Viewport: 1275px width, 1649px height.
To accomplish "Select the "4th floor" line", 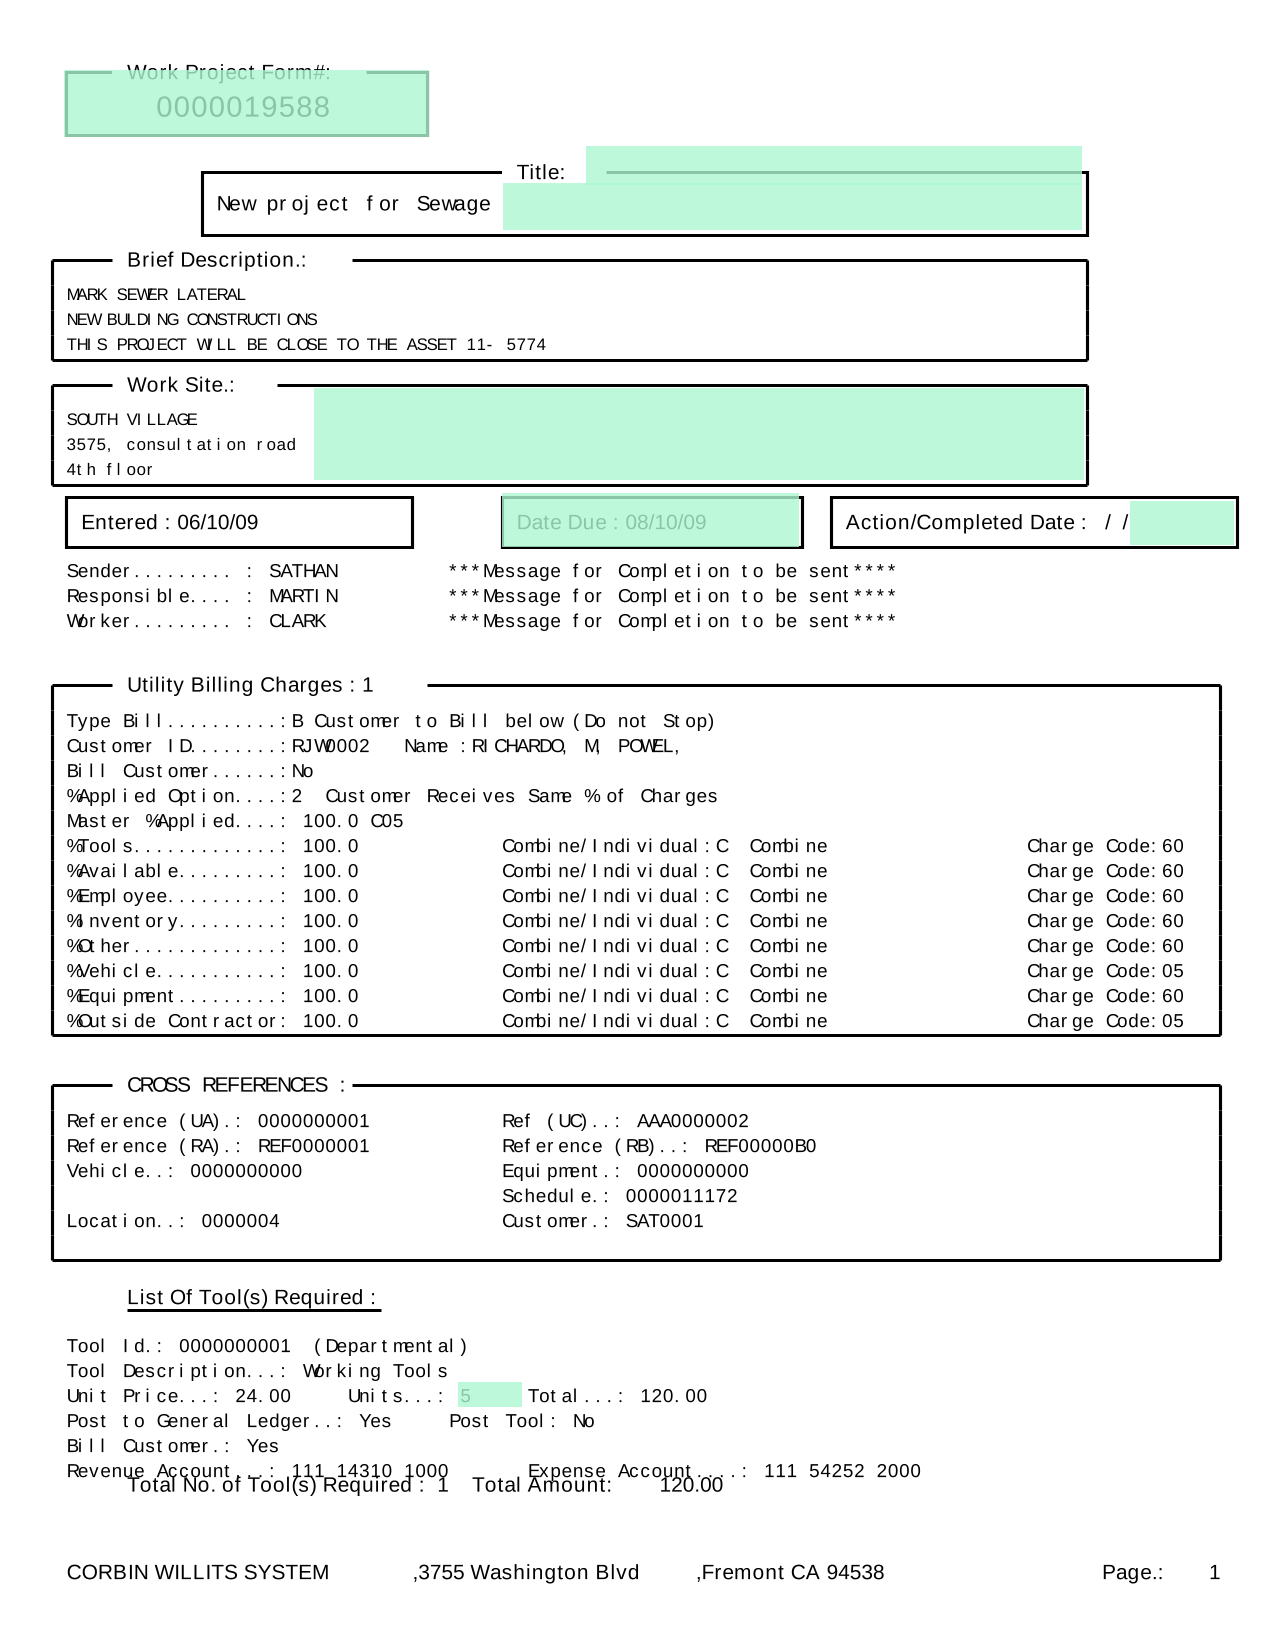I will 110,469.
